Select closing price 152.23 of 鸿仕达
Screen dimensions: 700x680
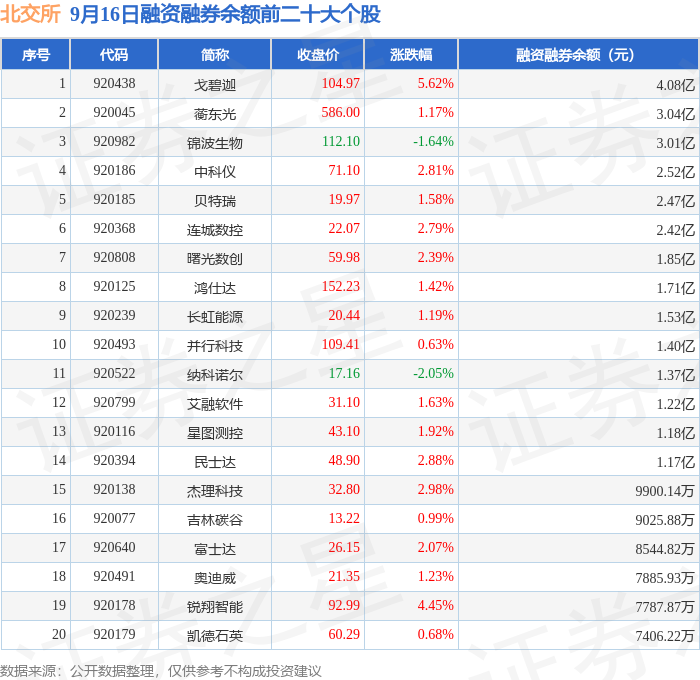point(341,286)
